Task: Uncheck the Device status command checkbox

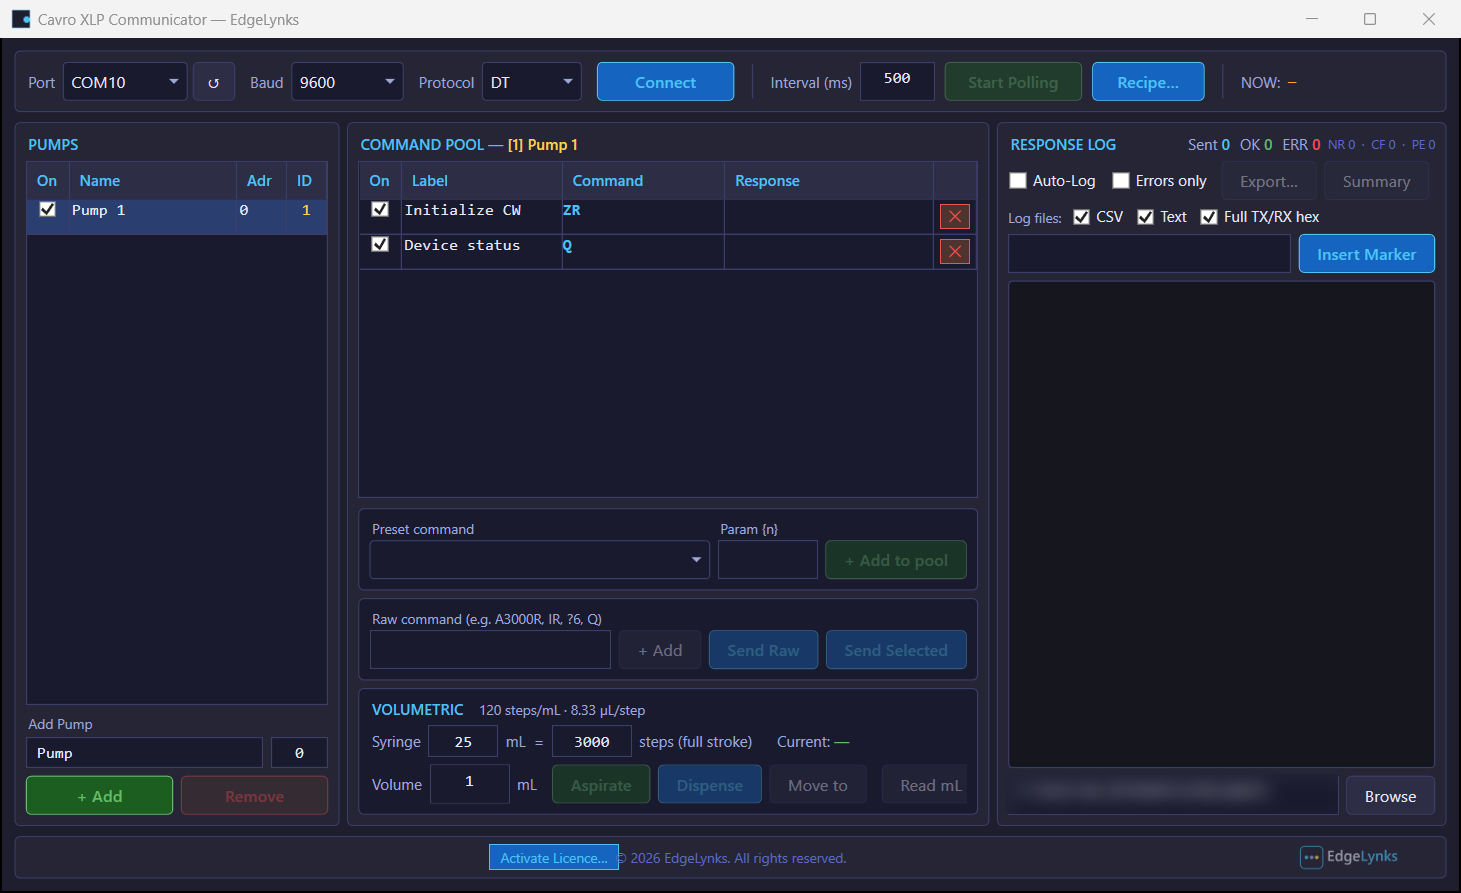Action: tap(380, 244)
